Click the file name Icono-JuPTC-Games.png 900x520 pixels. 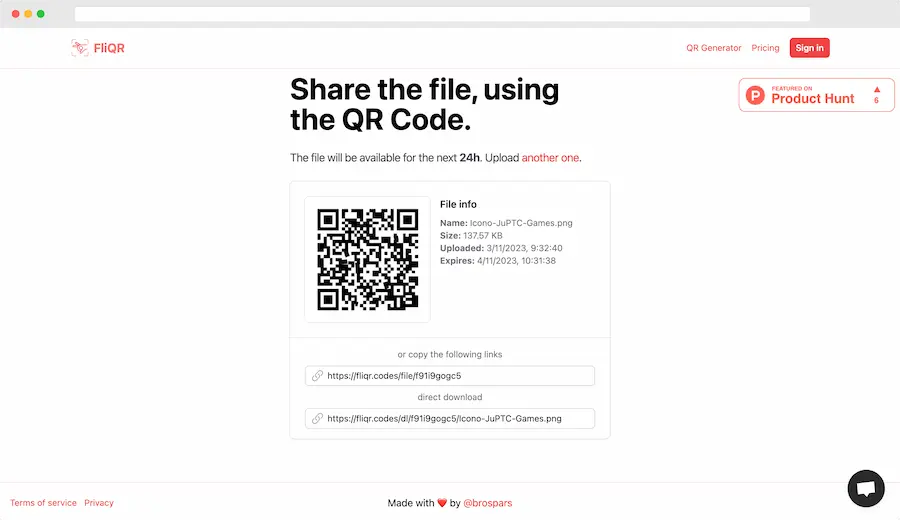point(521,223)
